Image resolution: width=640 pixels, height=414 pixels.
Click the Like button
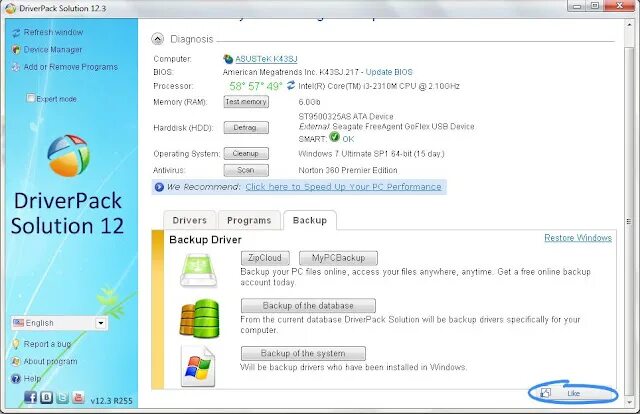pos(573,393)
